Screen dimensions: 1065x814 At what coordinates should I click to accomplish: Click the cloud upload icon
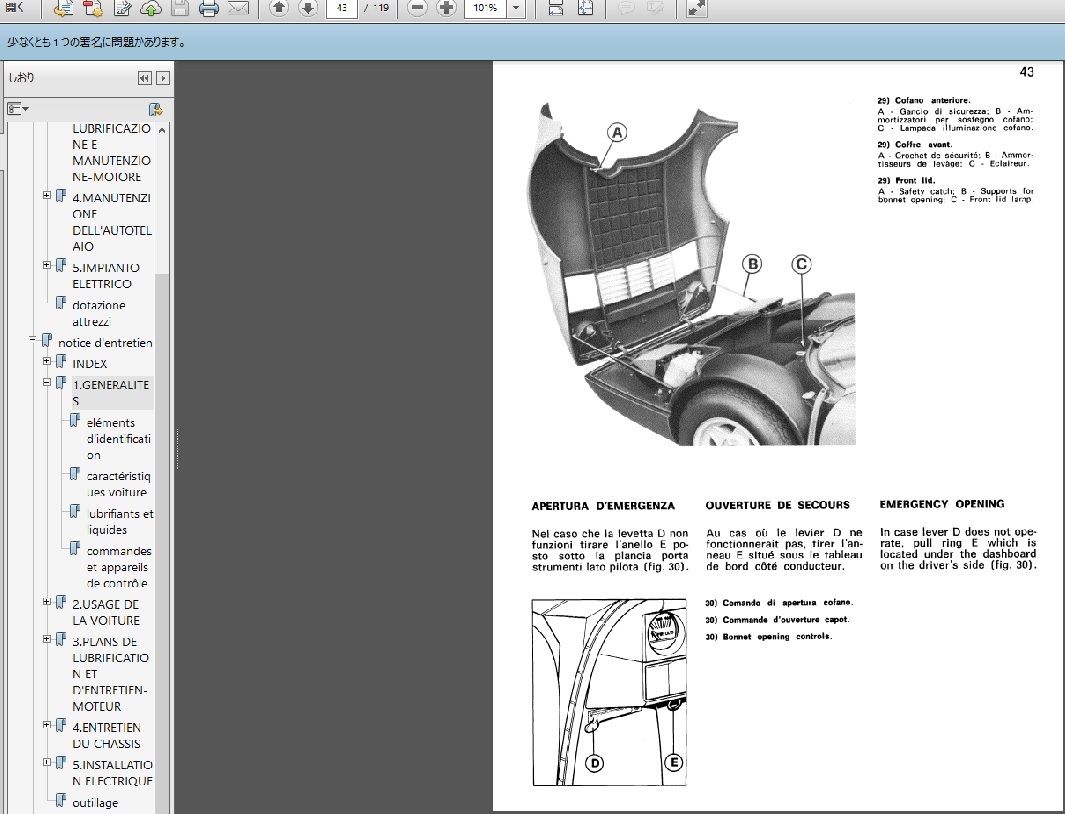150,9
